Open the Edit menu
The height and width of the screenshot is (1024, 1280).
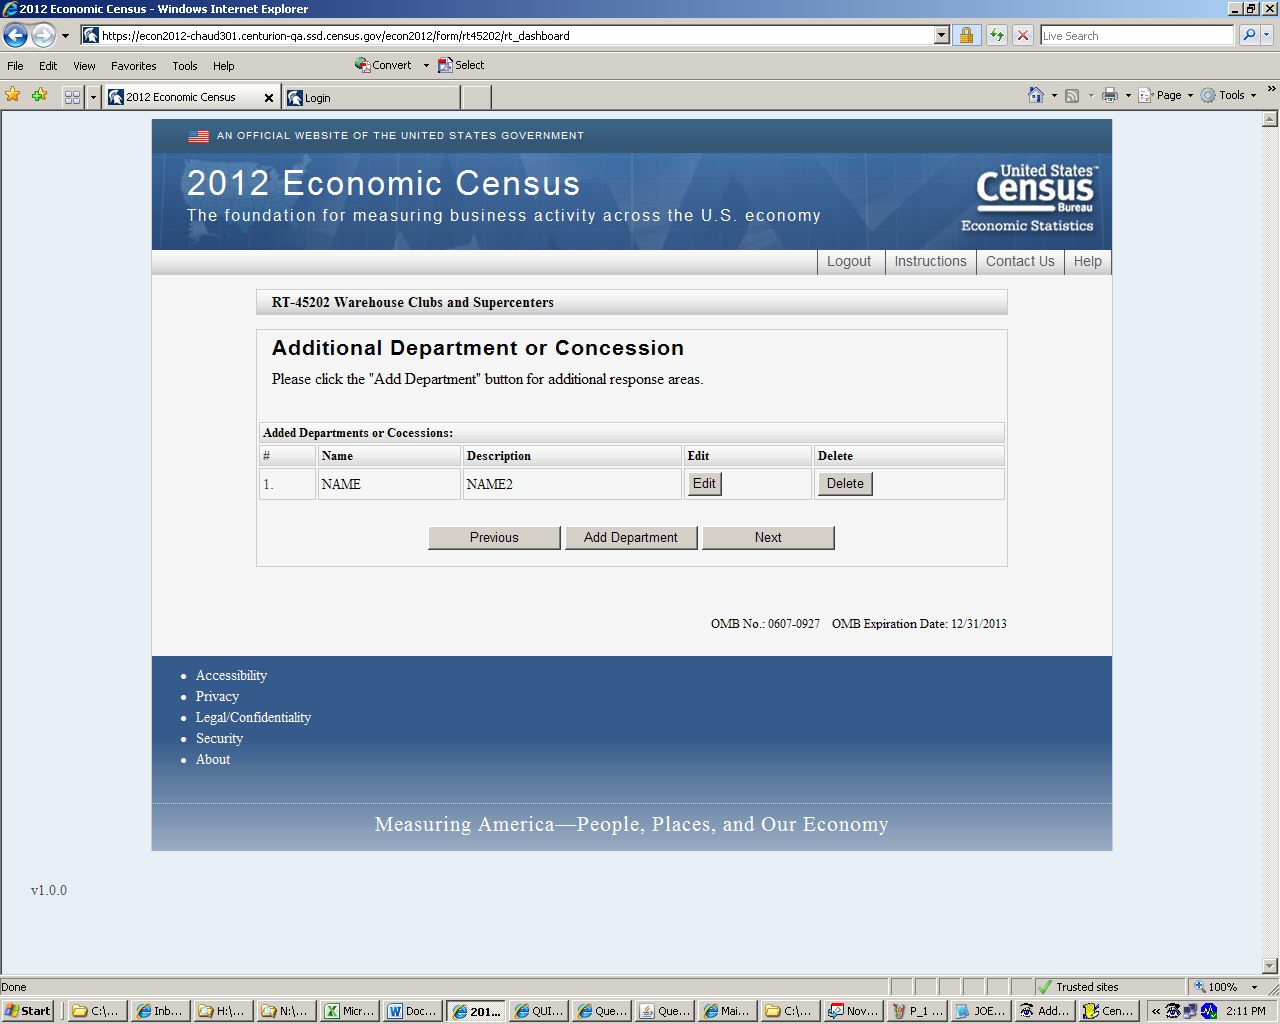coord(48,66)
